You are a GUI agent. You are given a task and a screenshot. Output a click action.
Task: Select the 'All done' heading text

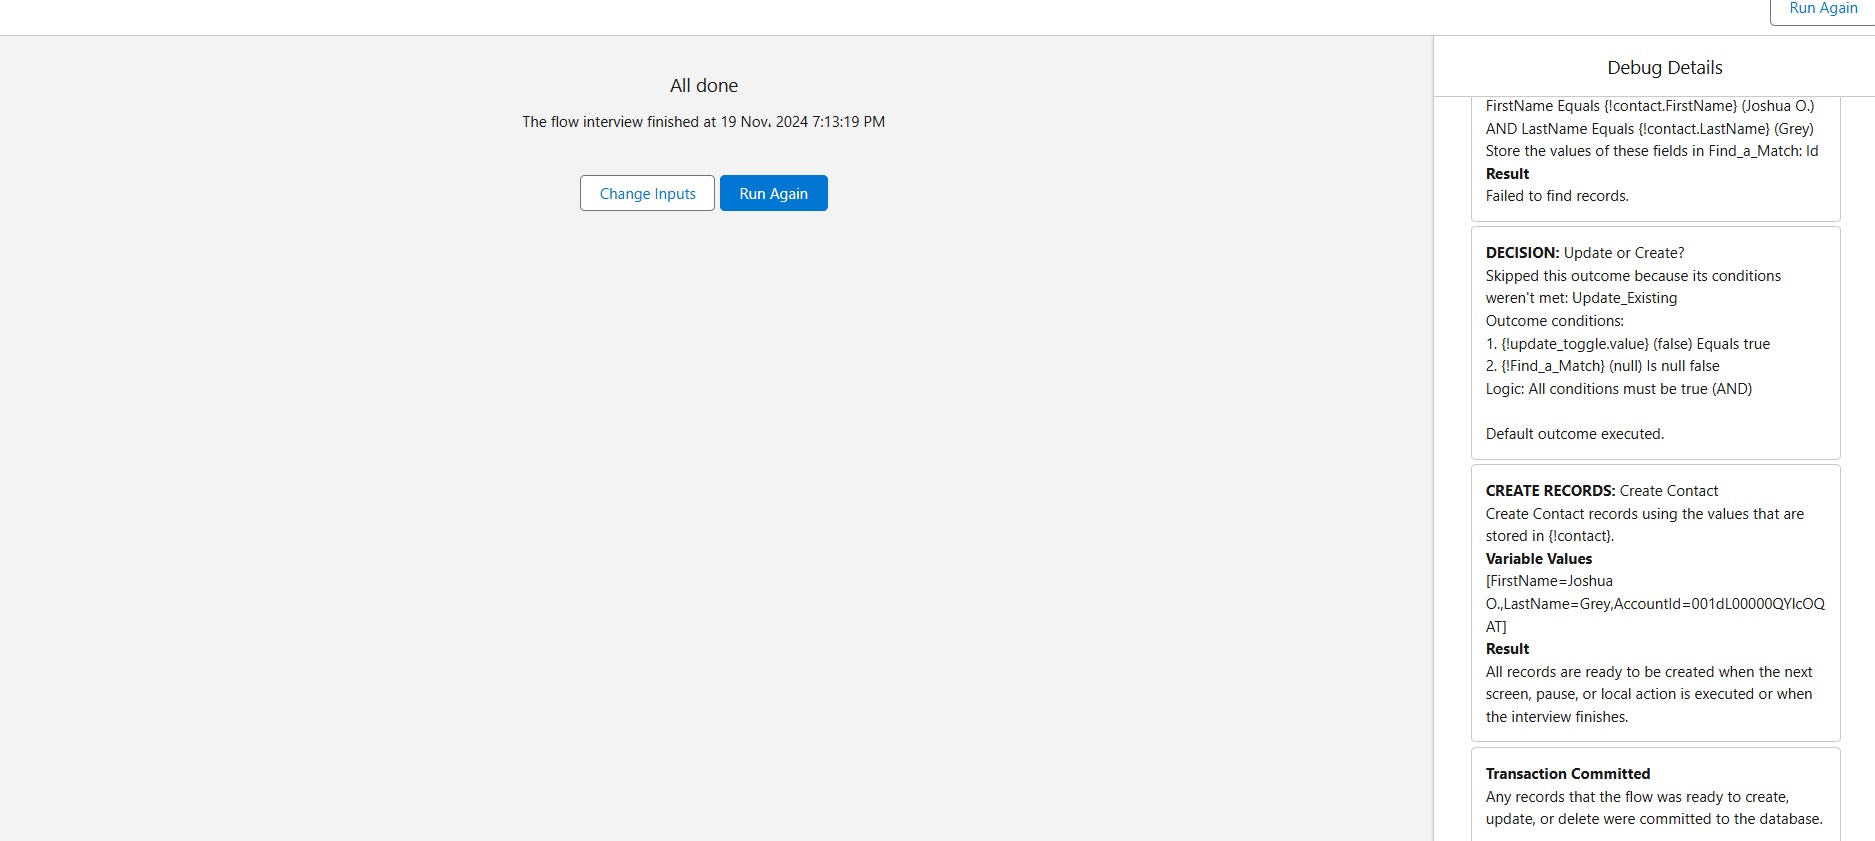click(704, 85)
